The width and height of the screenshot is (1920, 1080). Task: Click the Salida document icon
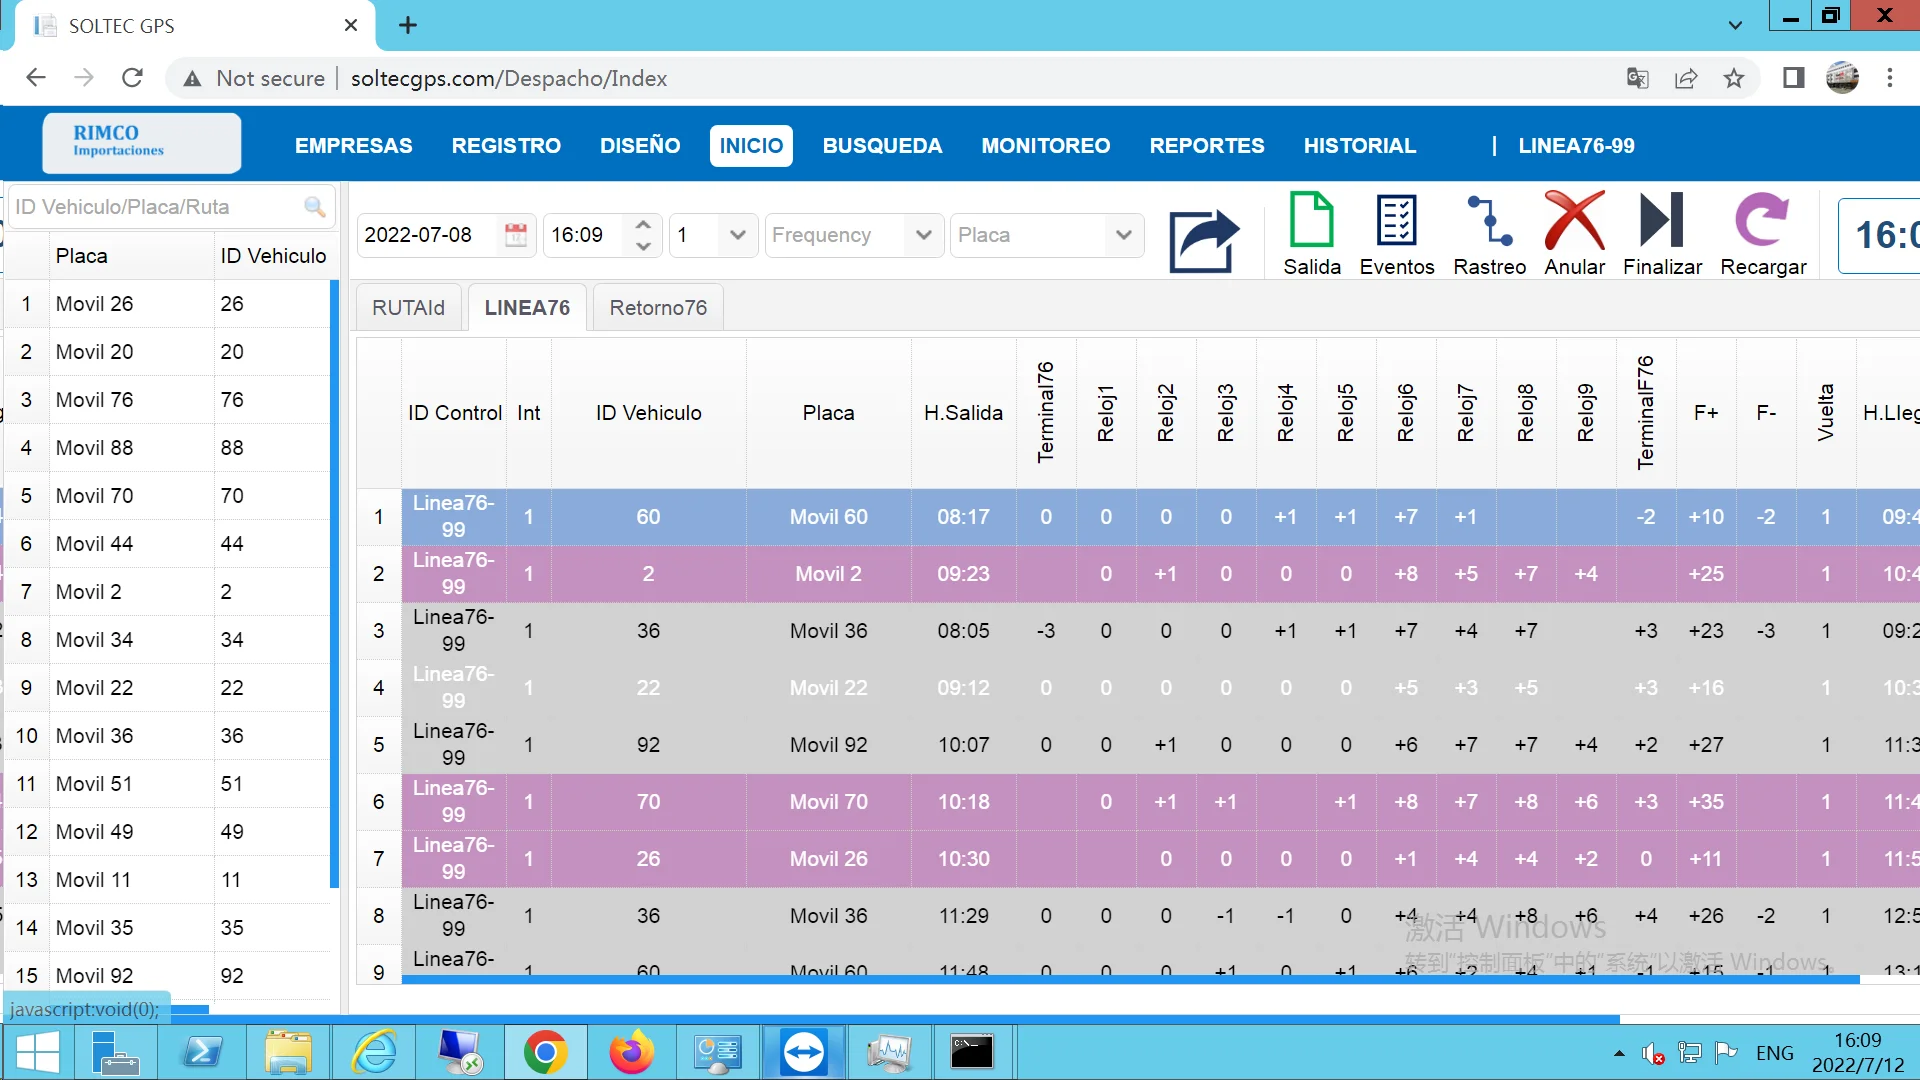click(1311, 220)
